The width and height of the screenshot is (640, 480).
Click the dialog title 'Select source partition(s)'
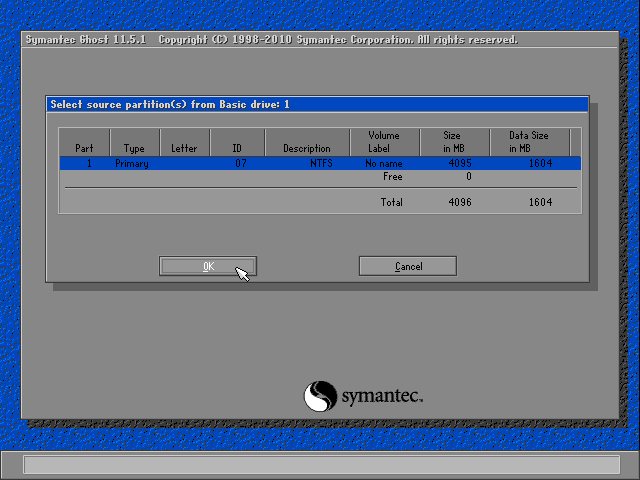[x=119, y=104]
